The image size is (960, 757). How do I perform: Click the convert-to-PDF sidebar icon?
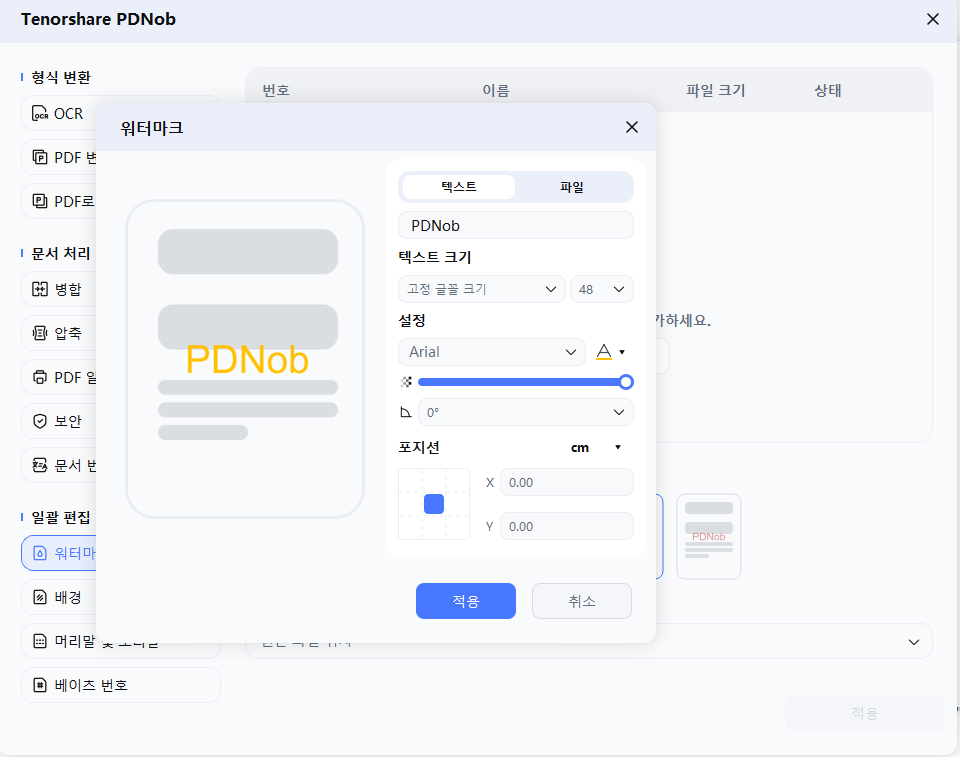(x=40, y=201)
